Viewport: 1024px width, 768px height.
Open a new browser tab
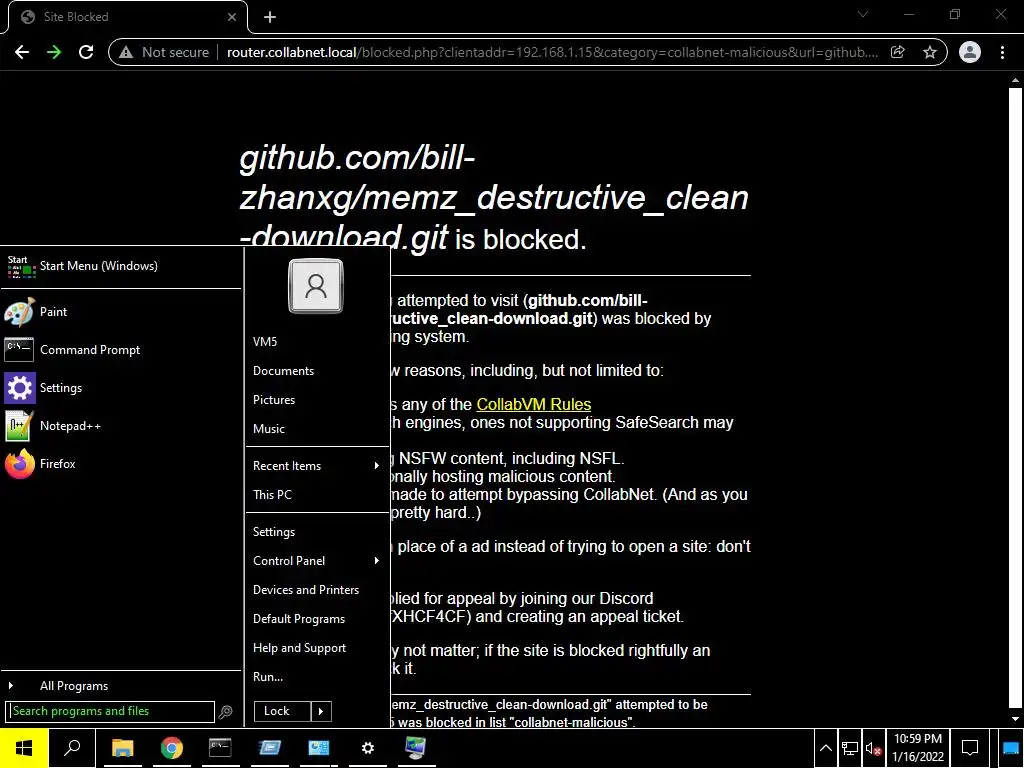[270, 17]
